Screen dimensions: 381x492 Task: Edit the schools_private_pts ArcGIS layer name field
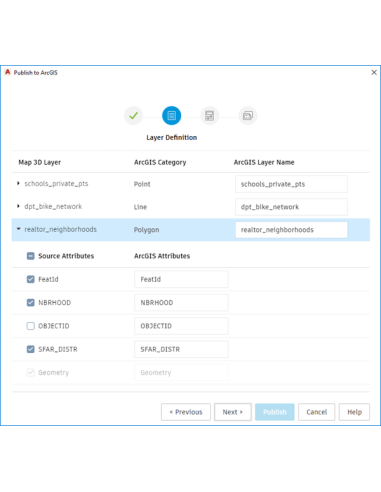pyautogui.click(x=291, y=184)
